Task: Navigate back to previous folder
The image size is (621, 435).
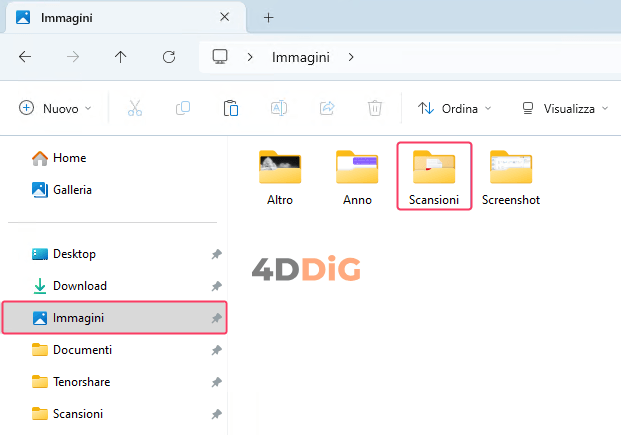Action: pos(25,57)
